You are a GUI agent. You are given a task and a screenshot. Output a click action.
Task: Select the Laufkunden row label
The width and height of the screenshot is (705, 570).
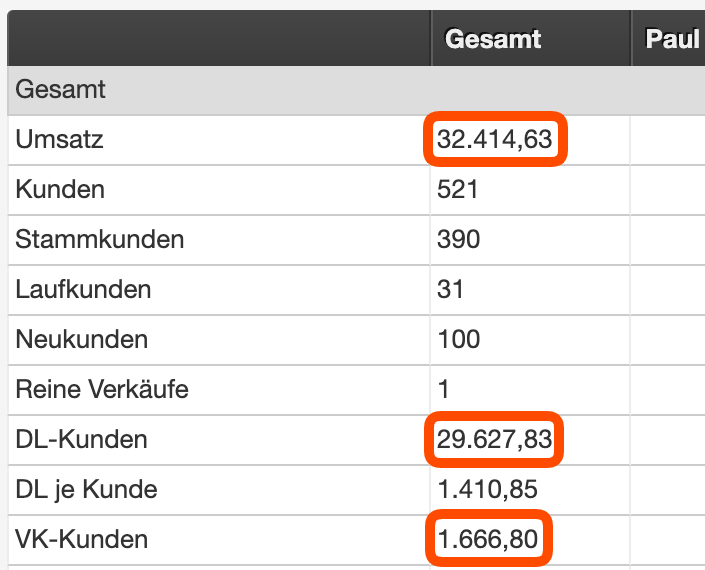tap(83, 289)
